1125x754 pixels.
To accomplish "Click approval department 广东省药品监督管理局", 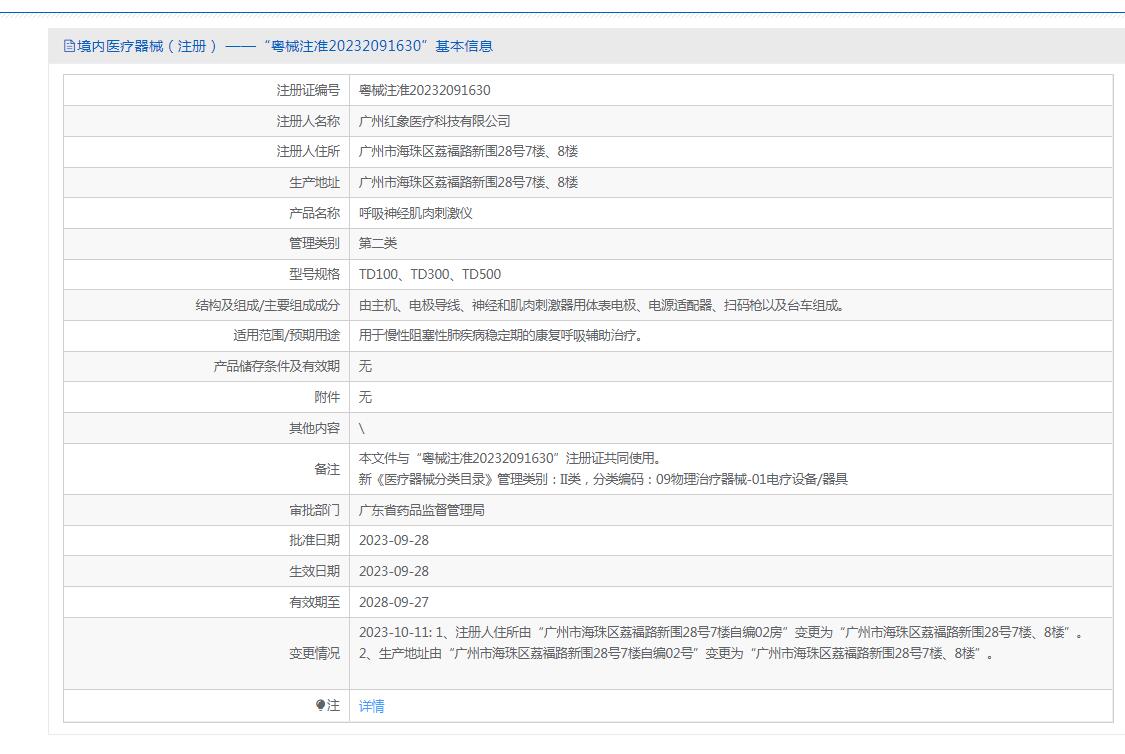I will pos(436,510).
